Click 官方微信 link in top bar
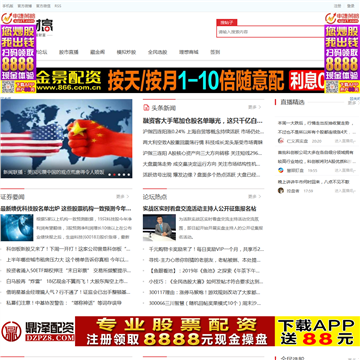 pyautogui.click(x=43, y=6)
